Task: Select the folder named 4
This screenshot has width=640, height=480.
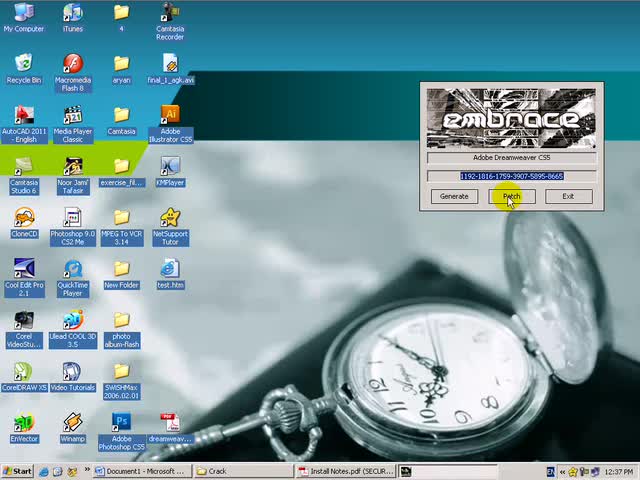Action: click(x=121, y=16)
